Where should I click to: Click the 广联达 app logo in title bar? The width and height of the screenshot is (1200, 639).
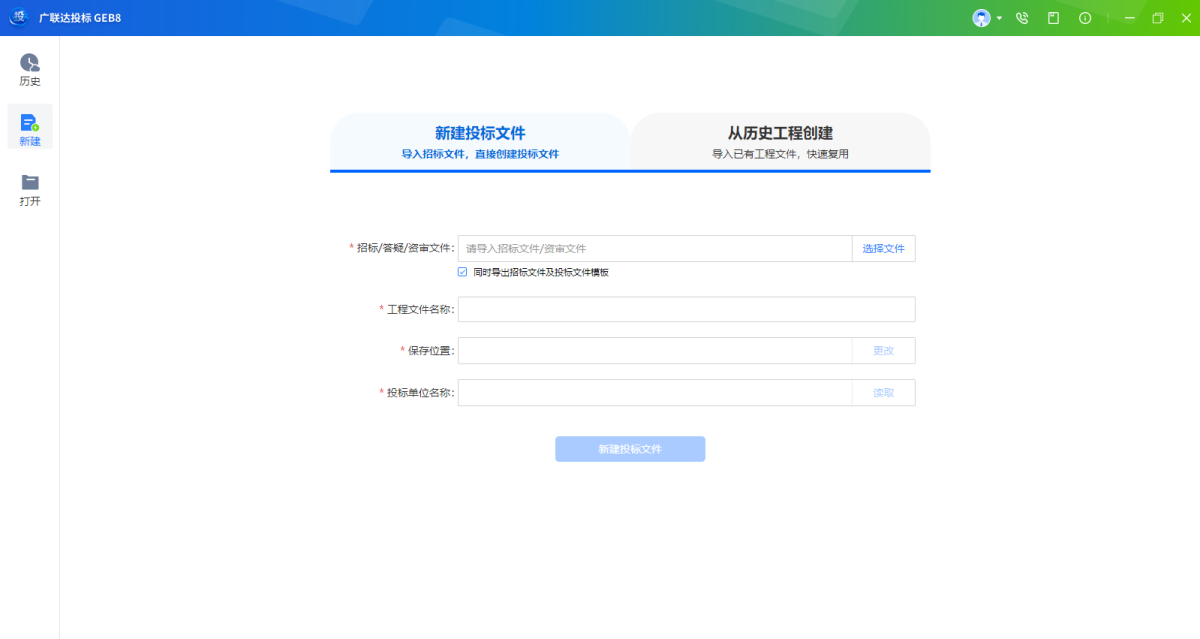(18, 18)
